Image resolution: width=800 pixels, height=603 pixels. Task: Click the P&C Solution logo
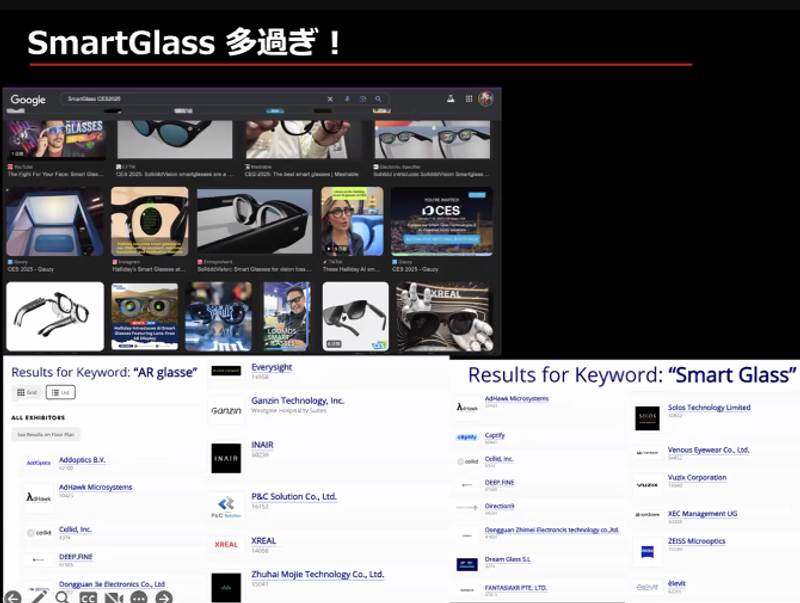226,507
